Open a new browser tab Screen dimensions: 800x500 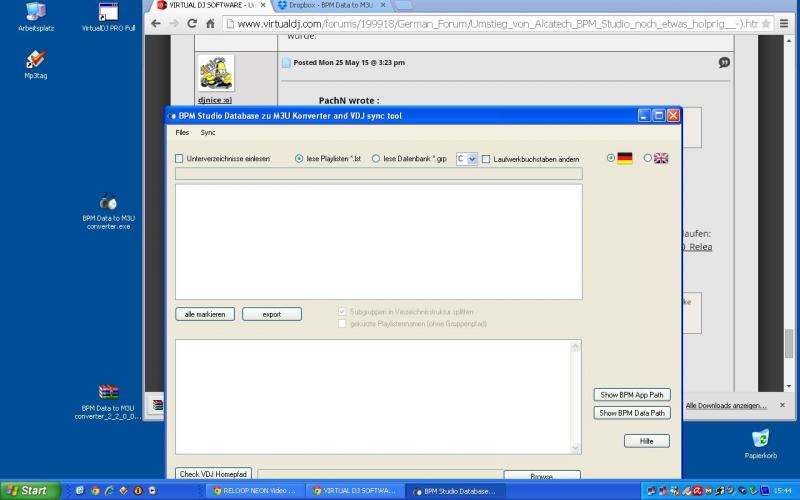(404, 5)
